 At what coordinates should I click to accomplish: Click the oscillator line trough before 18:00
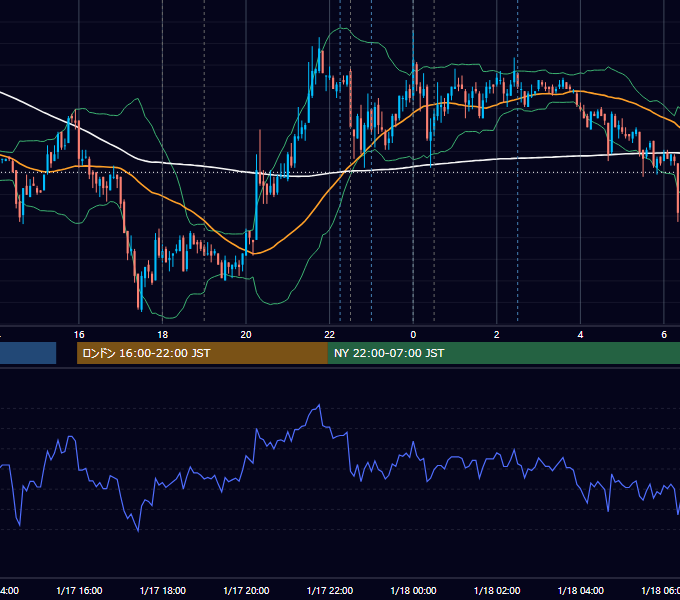(138, 530)
